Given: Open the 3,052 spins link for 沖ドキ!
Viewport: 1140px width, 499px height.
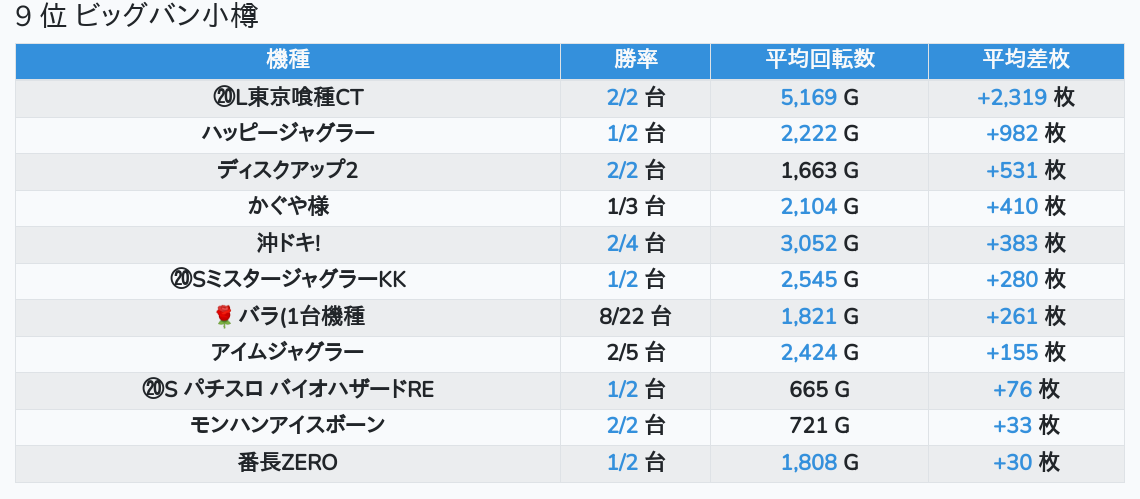Looking at the screenshot, I should (x=807, y=243).
